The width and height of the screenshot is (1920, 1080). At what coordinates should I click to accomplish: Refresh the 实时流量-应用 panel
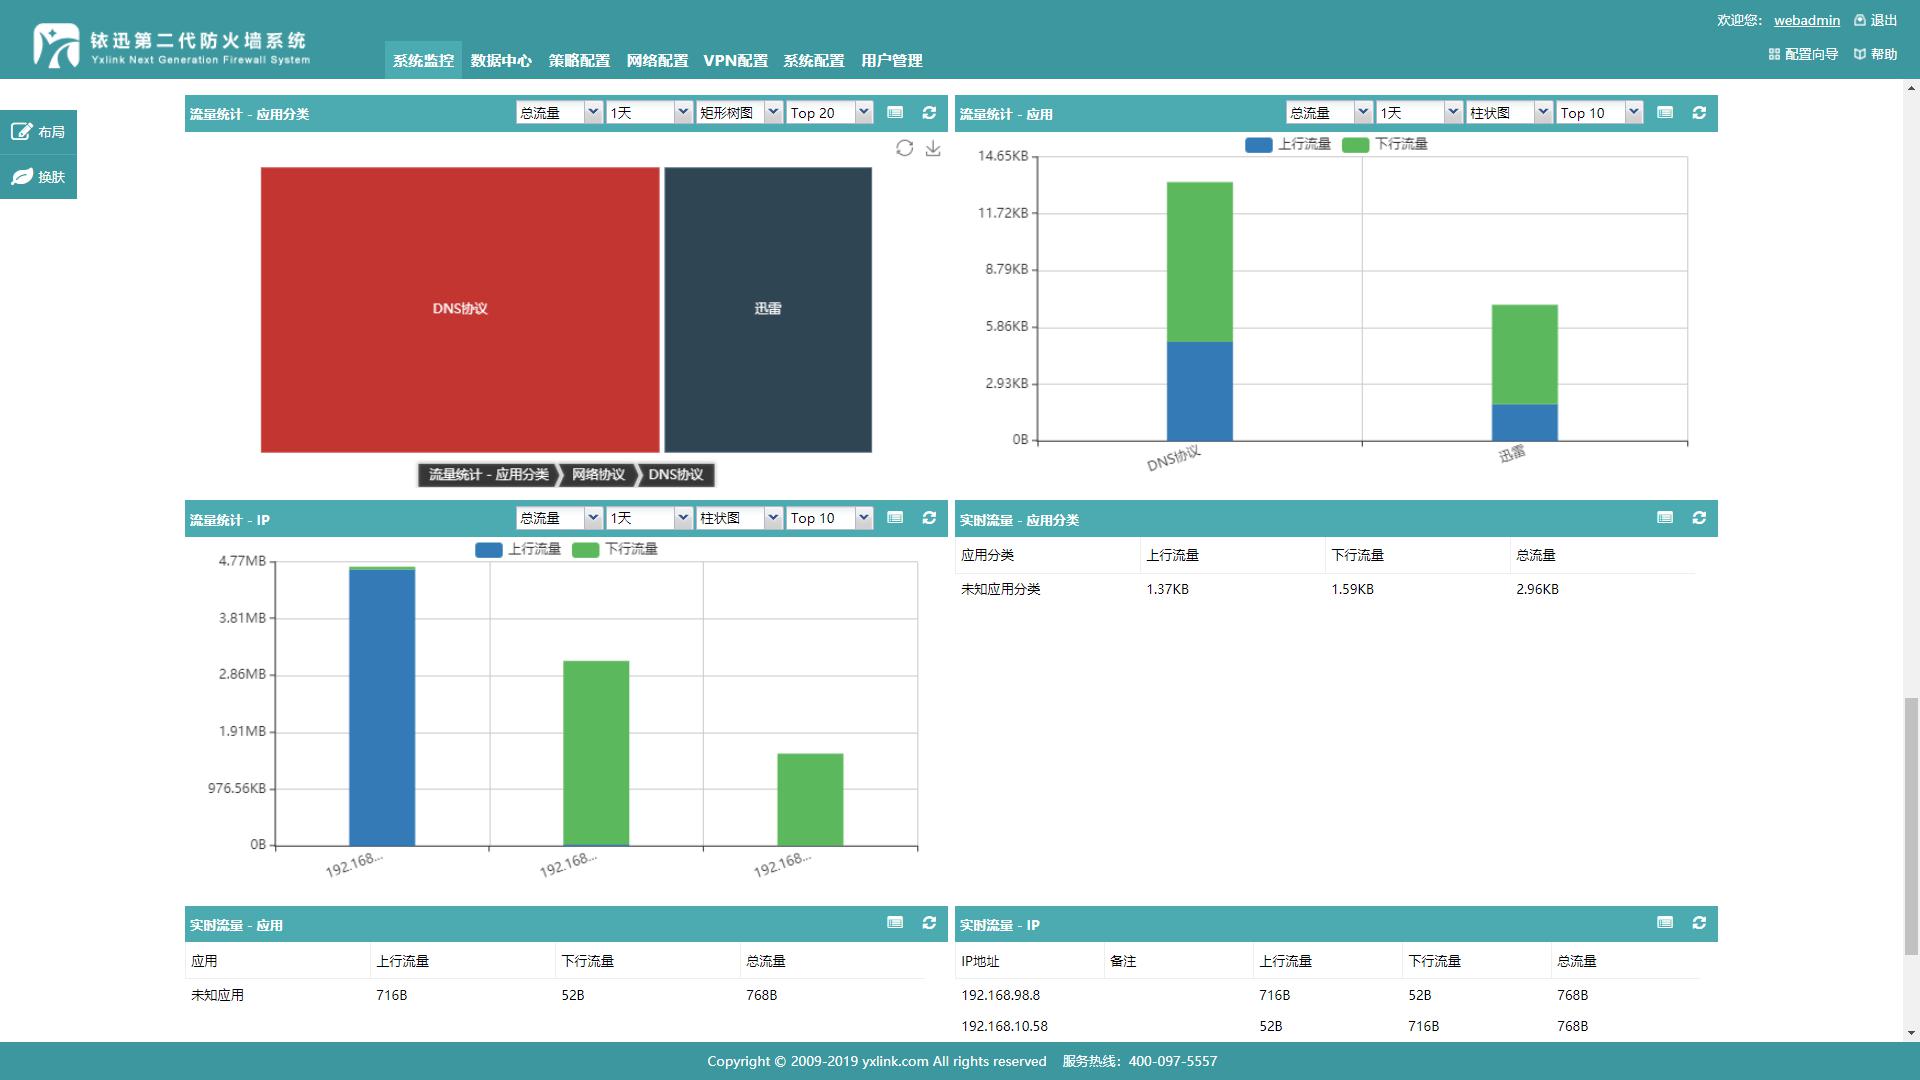point(929,923)
